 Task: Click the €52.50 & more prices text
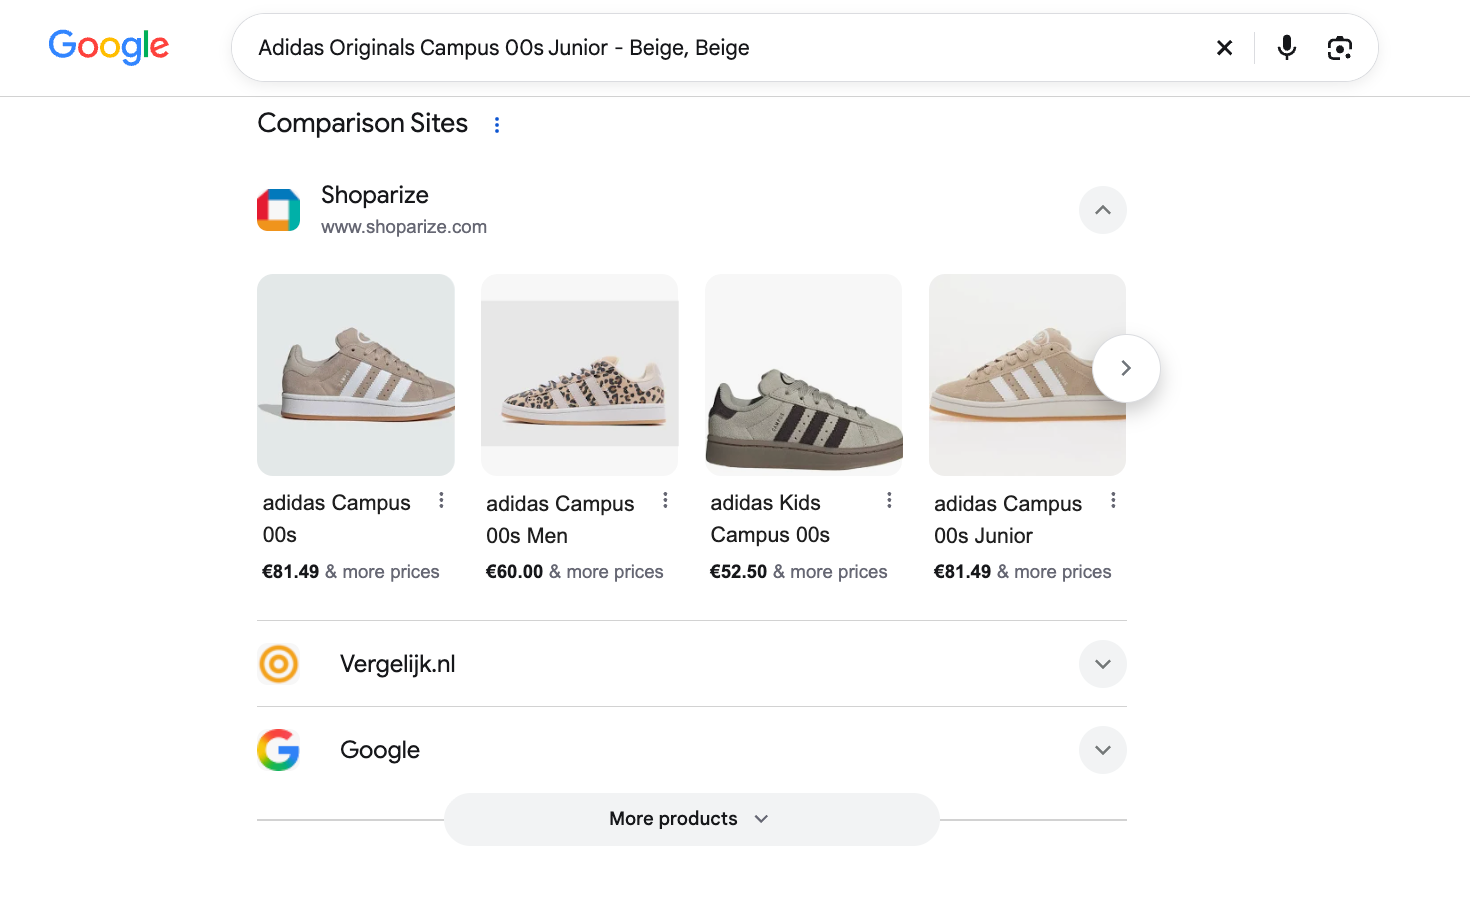798,572
